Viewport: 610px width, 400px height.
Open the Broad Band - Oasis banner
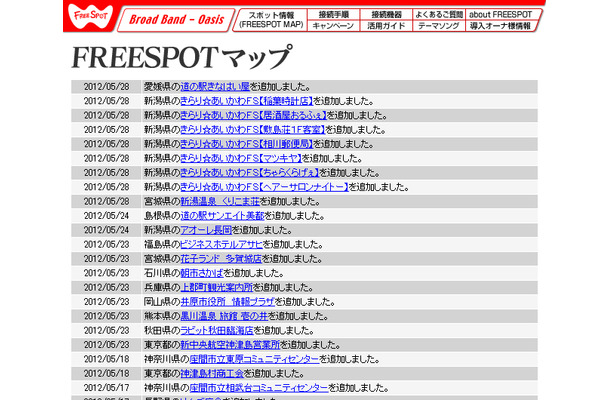(176, 20)
